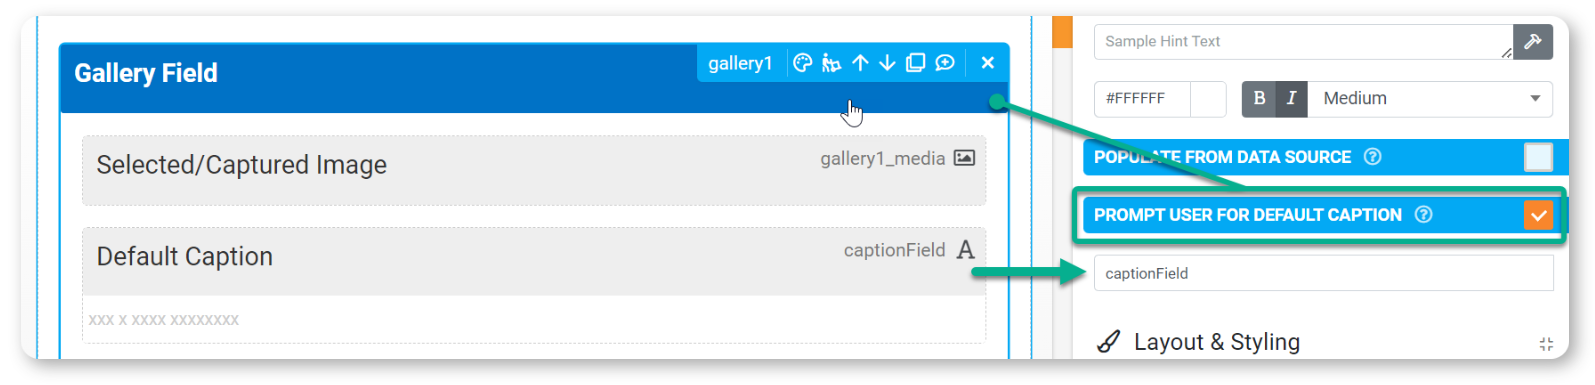Select the Default Caption field row

[534, 285]
